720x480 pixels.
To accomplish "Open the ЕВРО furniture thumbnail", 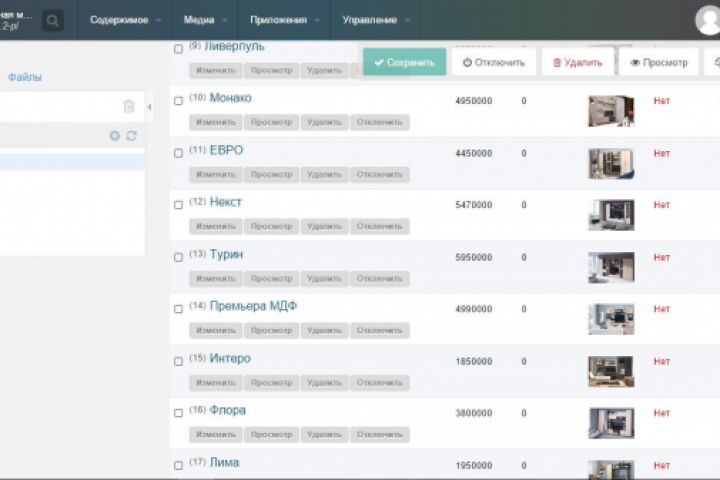I will [x=611, y=163].
